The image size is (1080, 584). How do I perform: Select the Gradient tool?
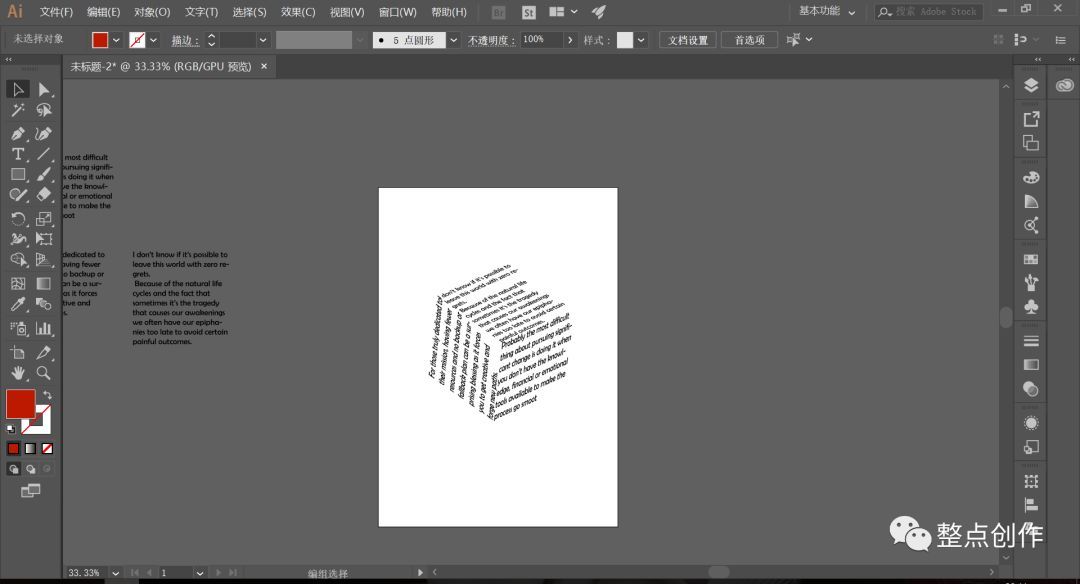43,283
